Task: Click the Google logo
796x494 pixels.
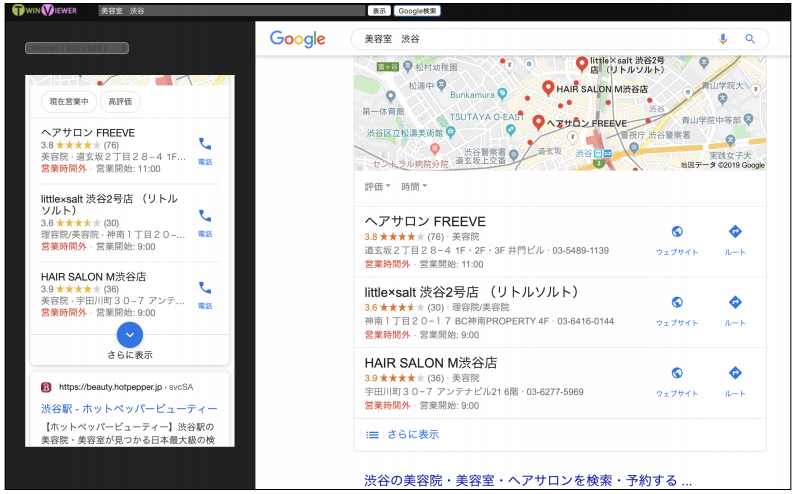Action: pos(297,39)
